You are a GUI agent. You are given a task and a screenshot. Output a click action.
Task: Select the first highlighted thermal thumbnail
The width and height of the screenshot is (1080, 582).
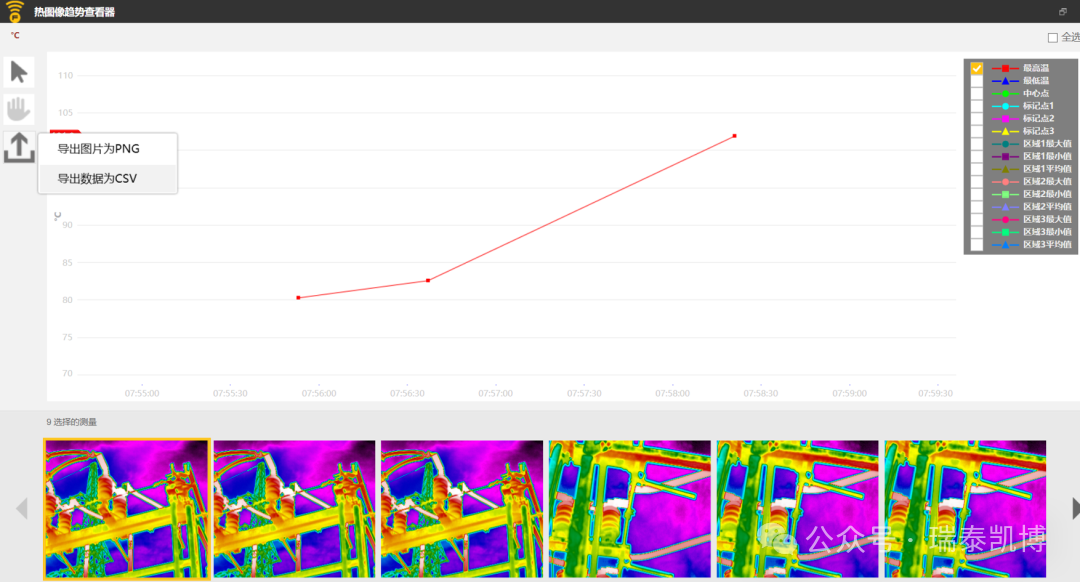coord(126,508)
